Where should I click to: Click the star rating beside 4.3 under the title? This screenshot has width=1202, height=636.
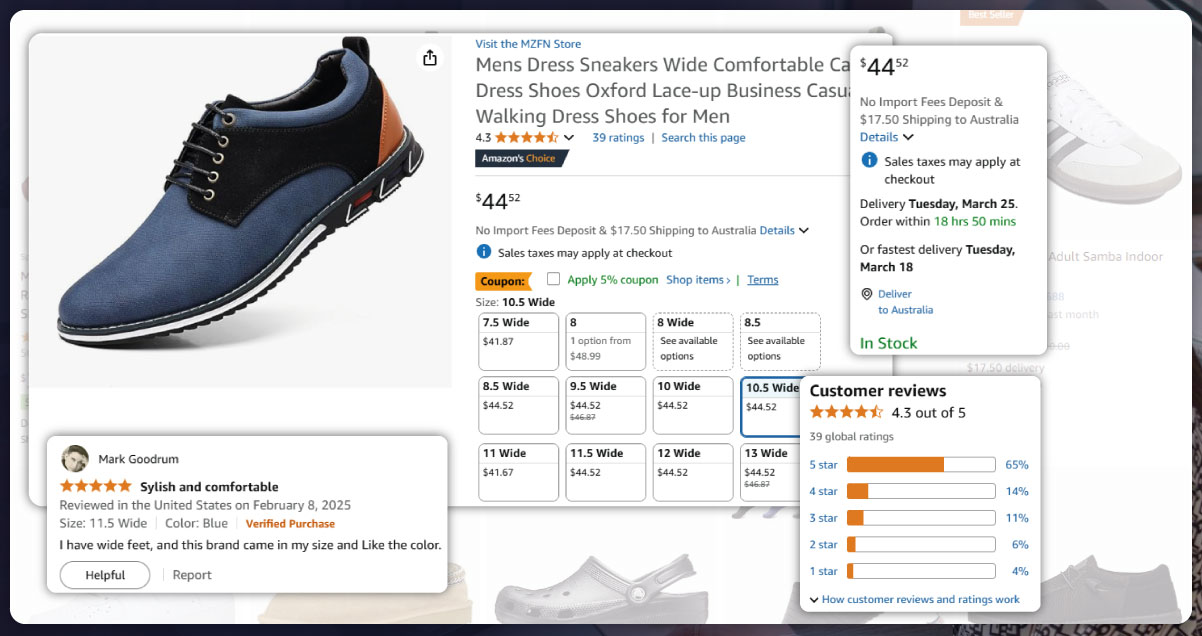point(527,138)
